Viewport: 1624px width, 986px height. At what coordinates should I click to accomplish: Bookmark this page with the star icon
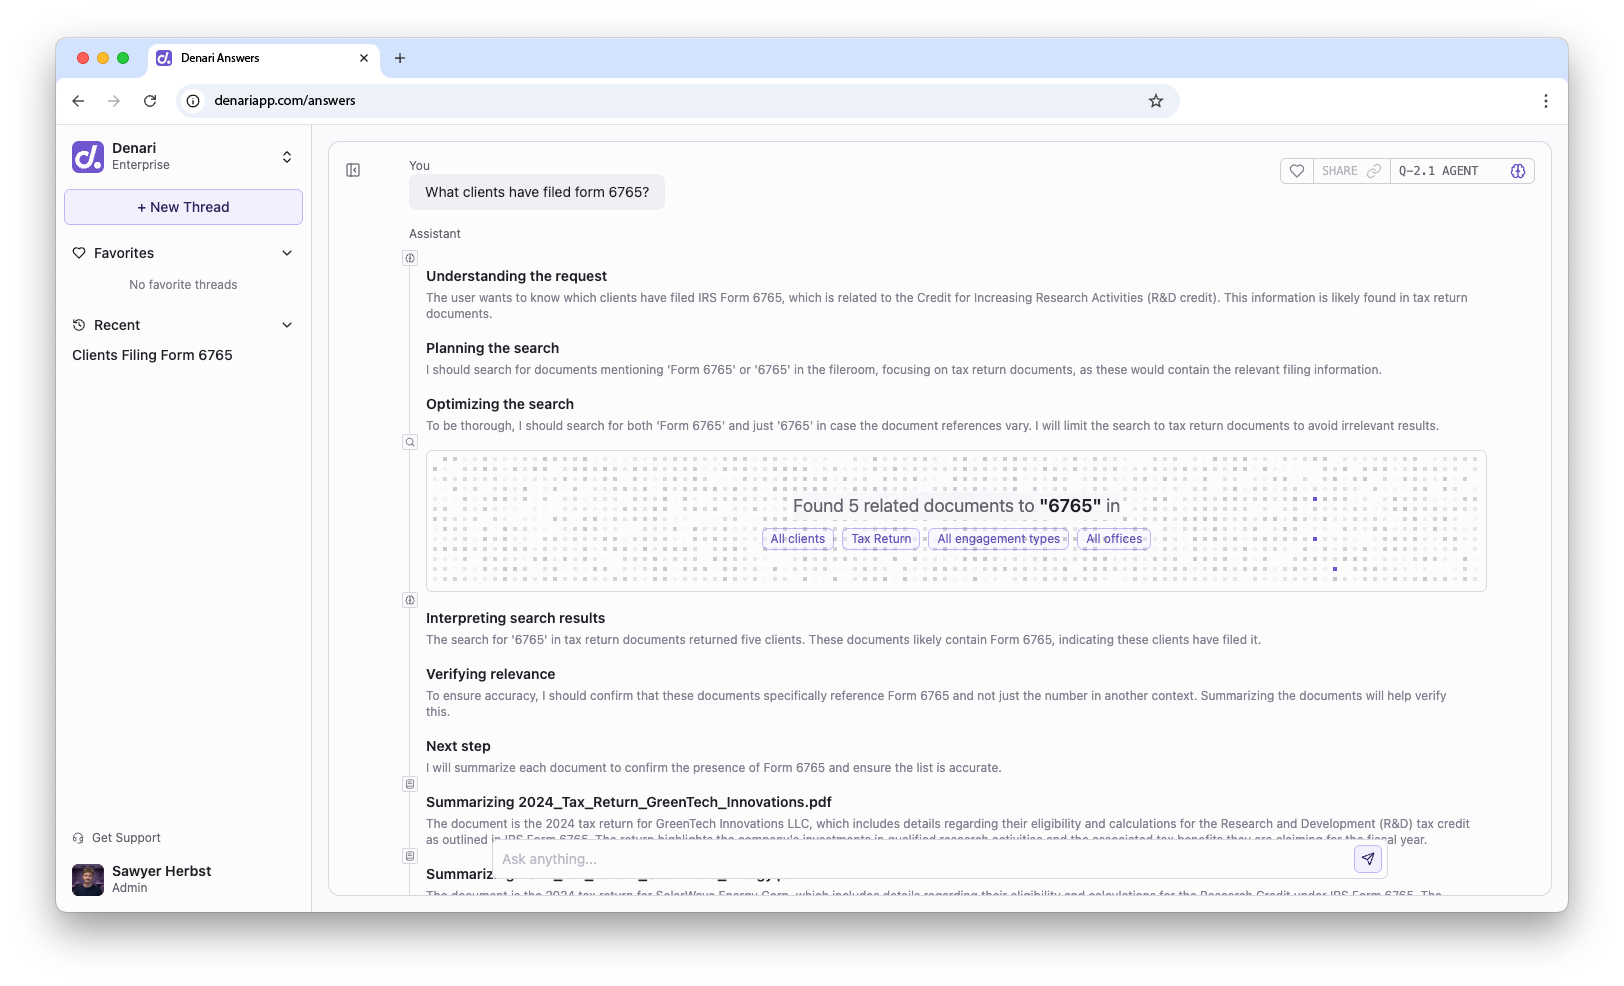tap(1156, 101)
